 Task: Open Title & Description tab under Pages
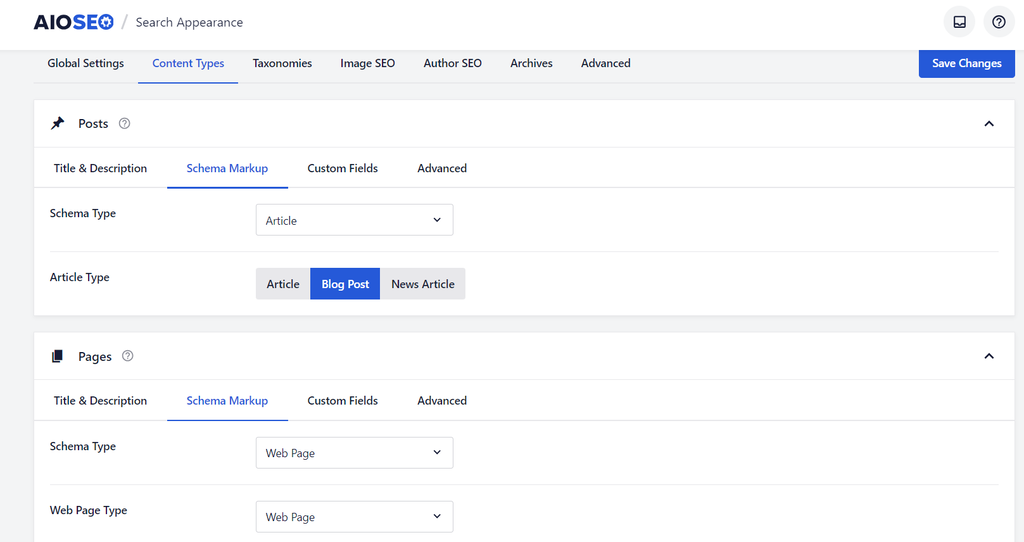[x=100, y=400]
